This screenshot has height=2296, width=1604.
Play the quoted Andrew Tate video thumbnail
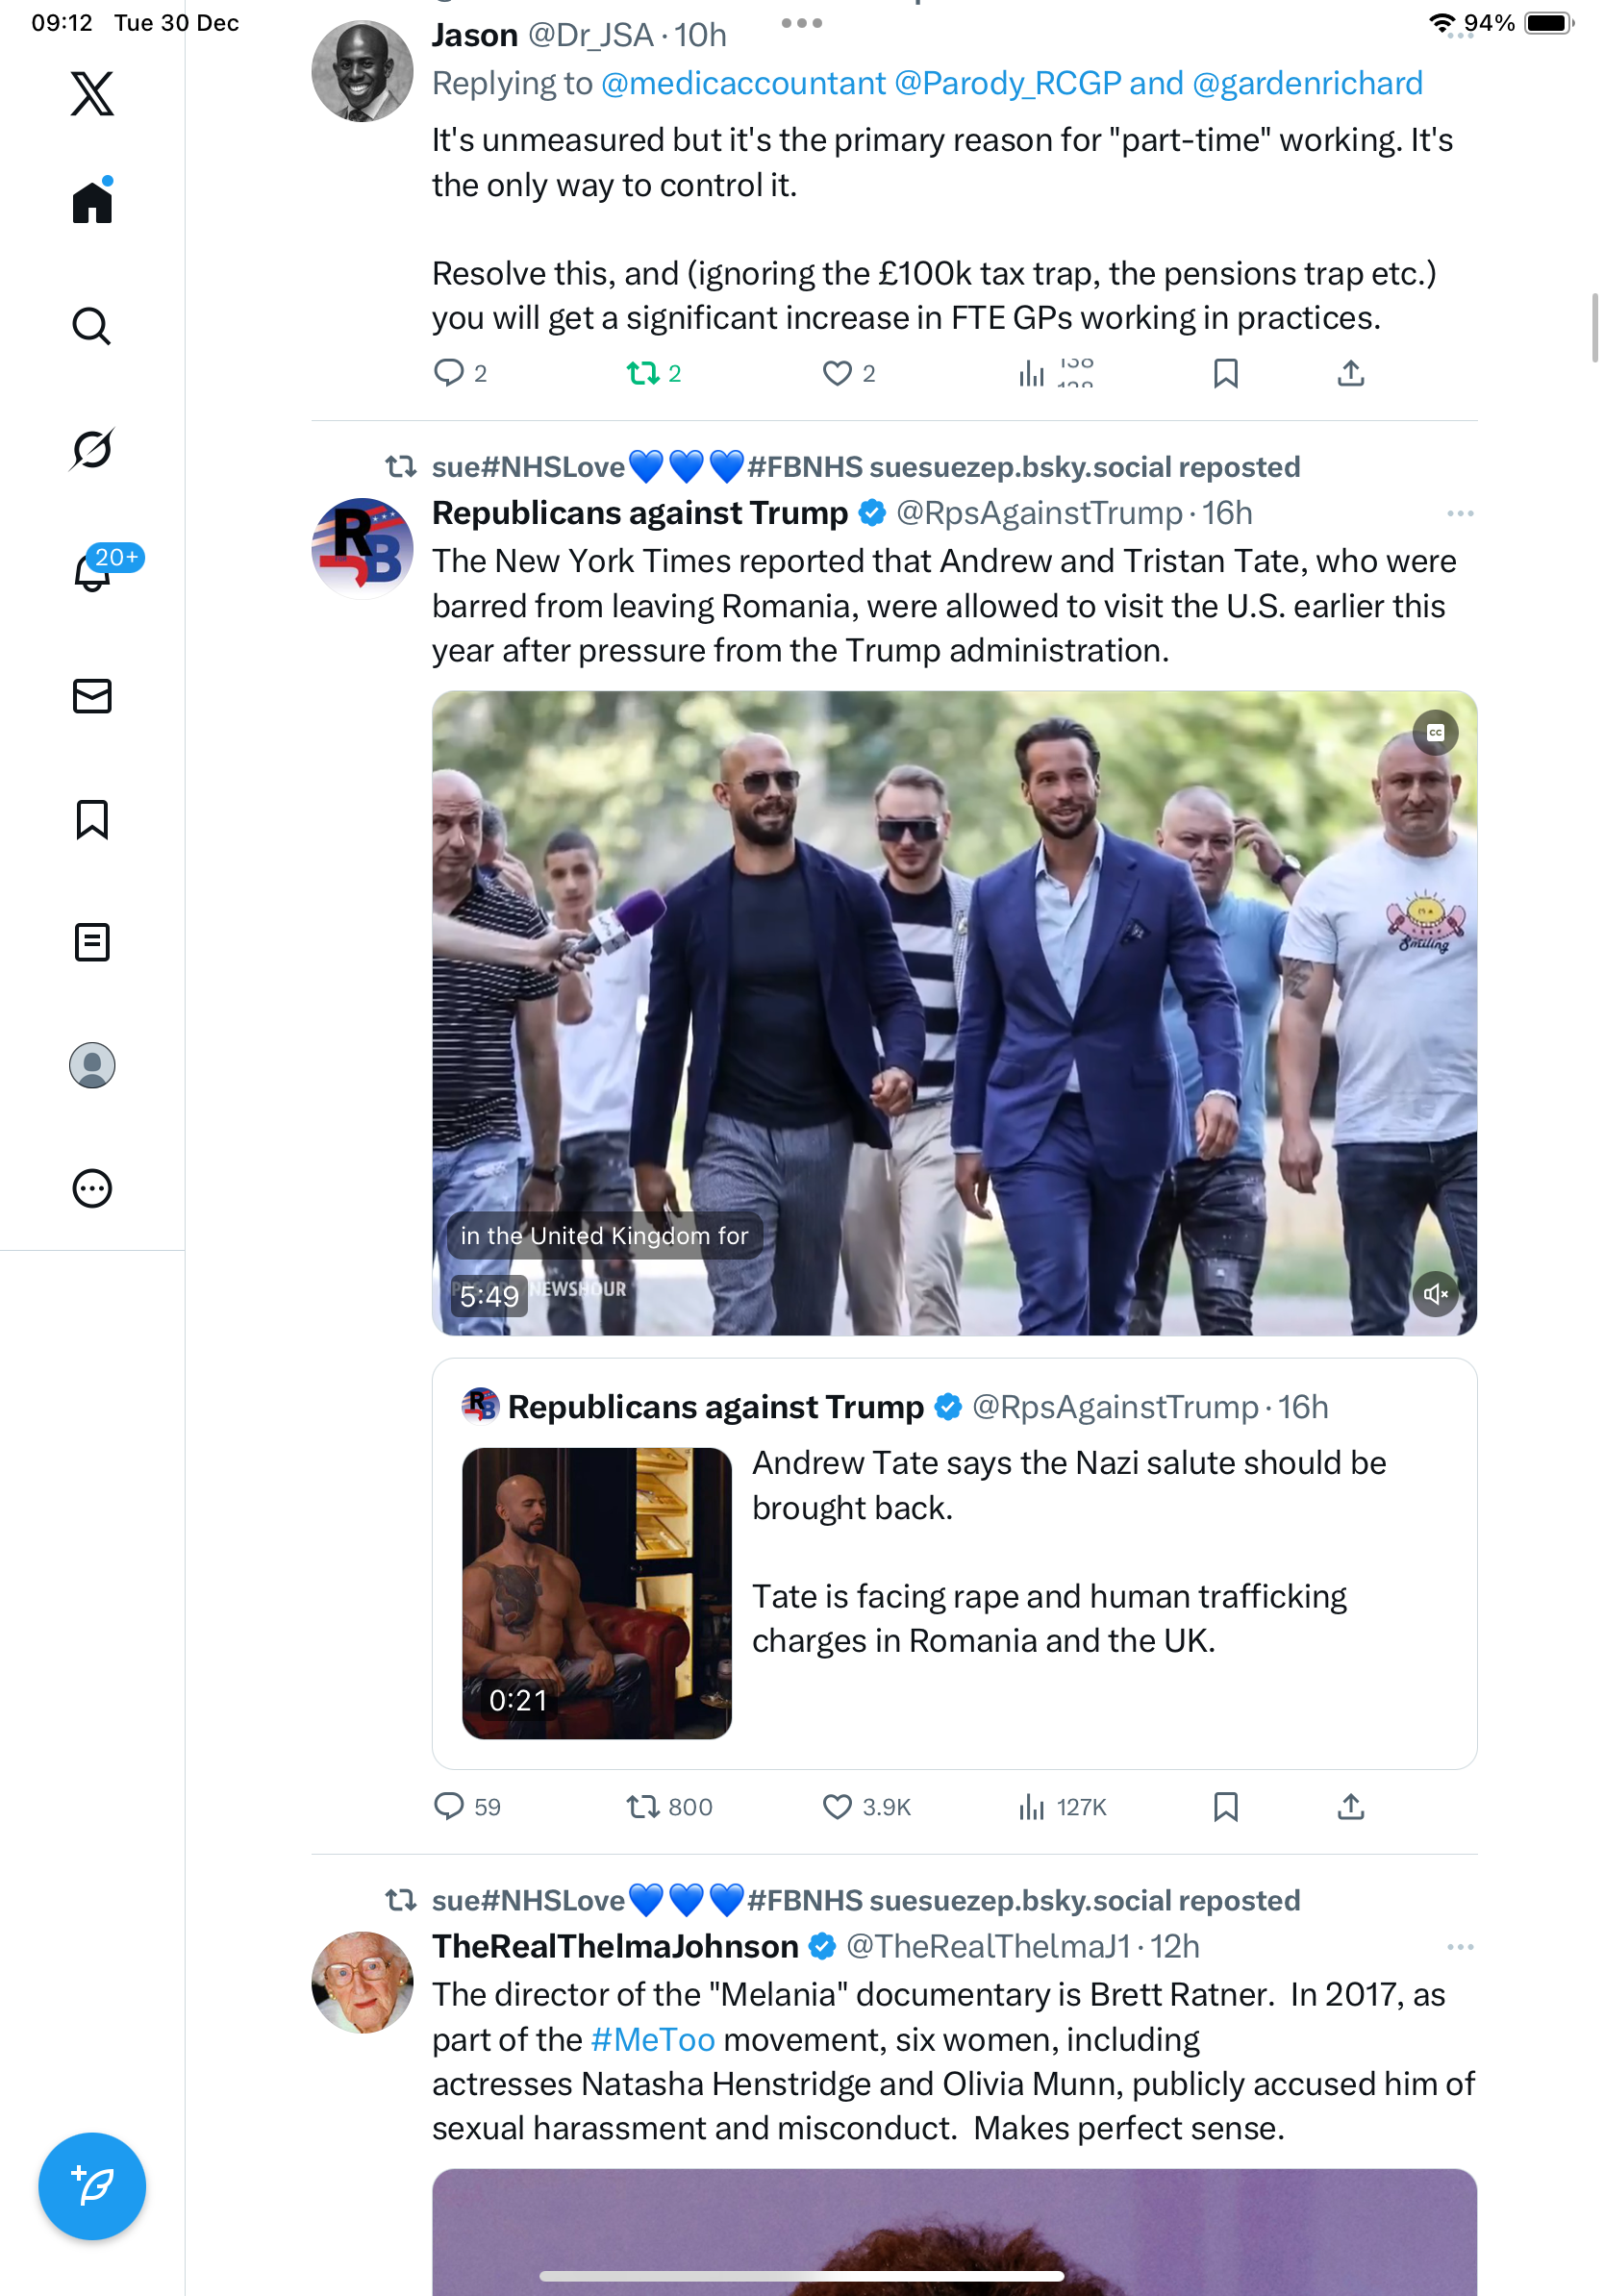click(596, 1592)
